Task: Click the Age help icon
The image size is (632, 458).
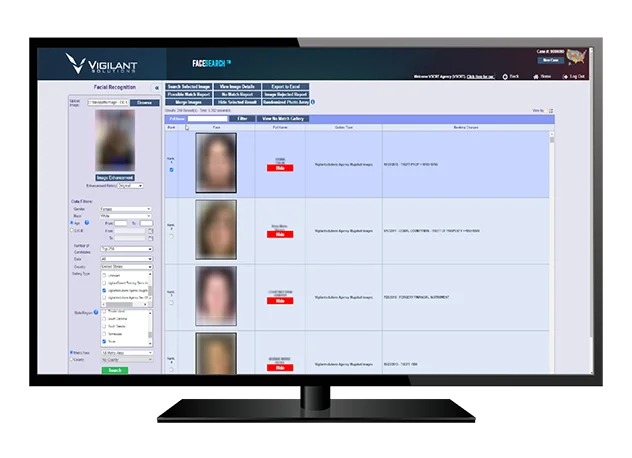Action: [x=86, y=222]
